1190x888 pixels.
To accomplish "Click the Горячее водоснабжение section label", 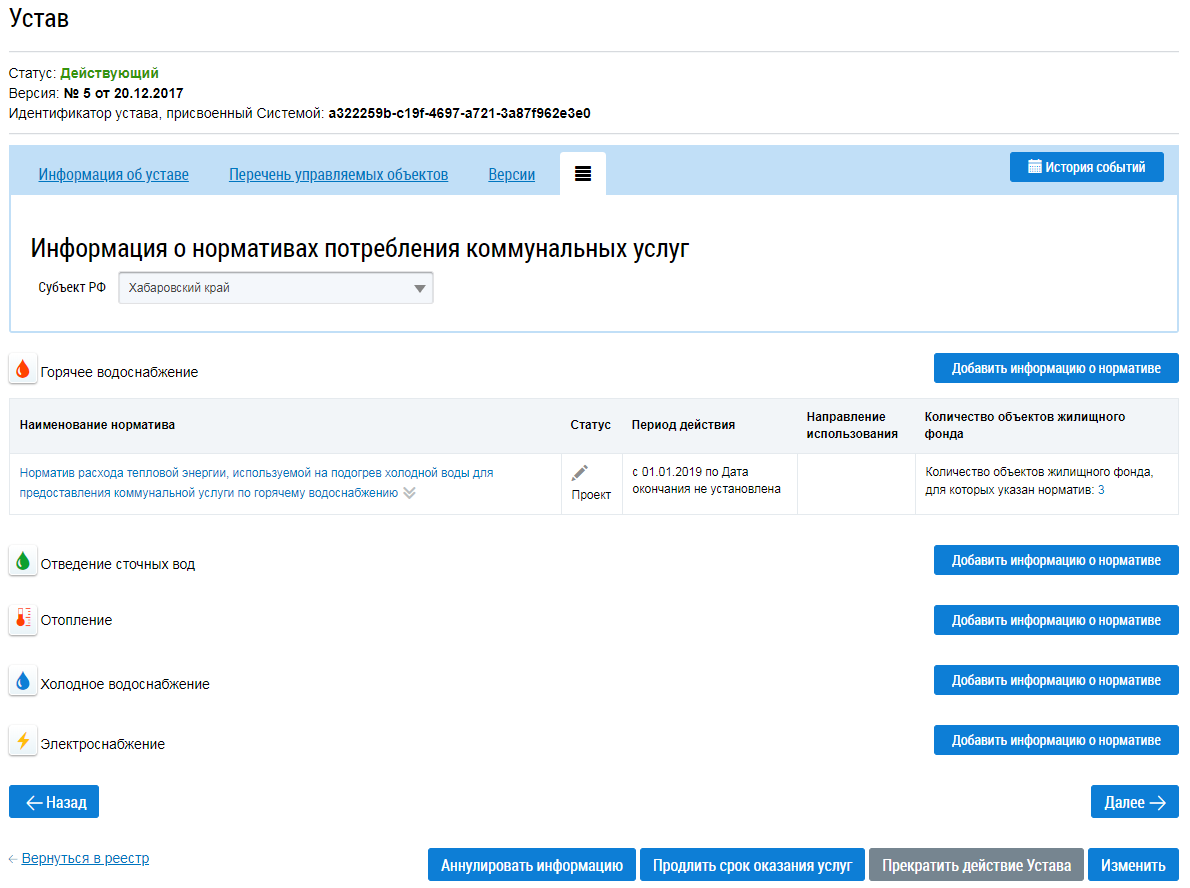I will (x=119, y=372).
